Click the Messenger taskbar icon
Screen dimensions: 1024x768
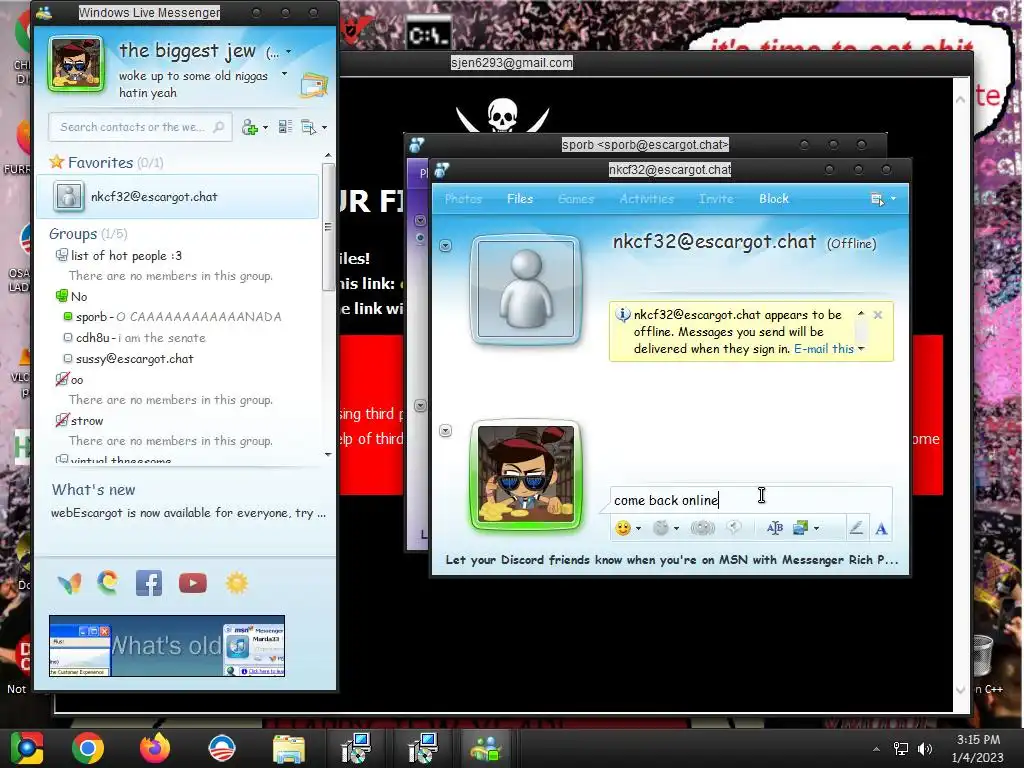tap(485, 748)
